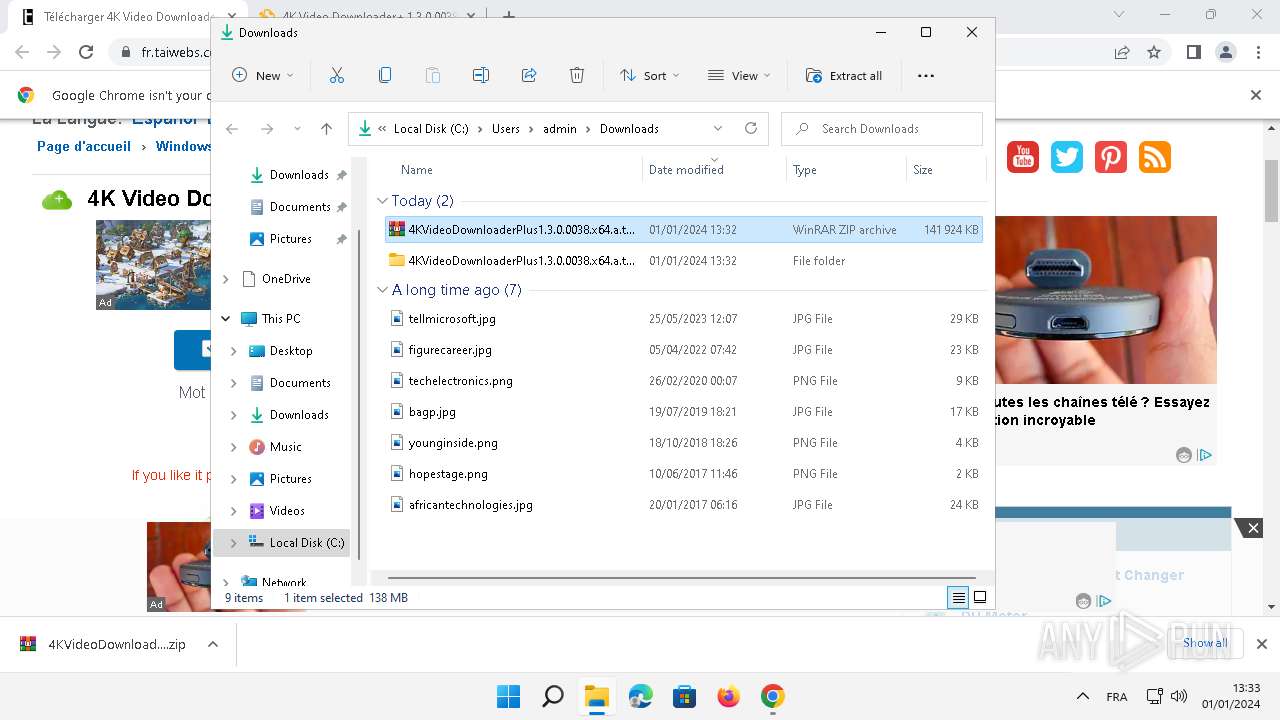Select africantechnologies.jpg file
The width and height of the screenshot is (1280, 720).
click(683, 505)
